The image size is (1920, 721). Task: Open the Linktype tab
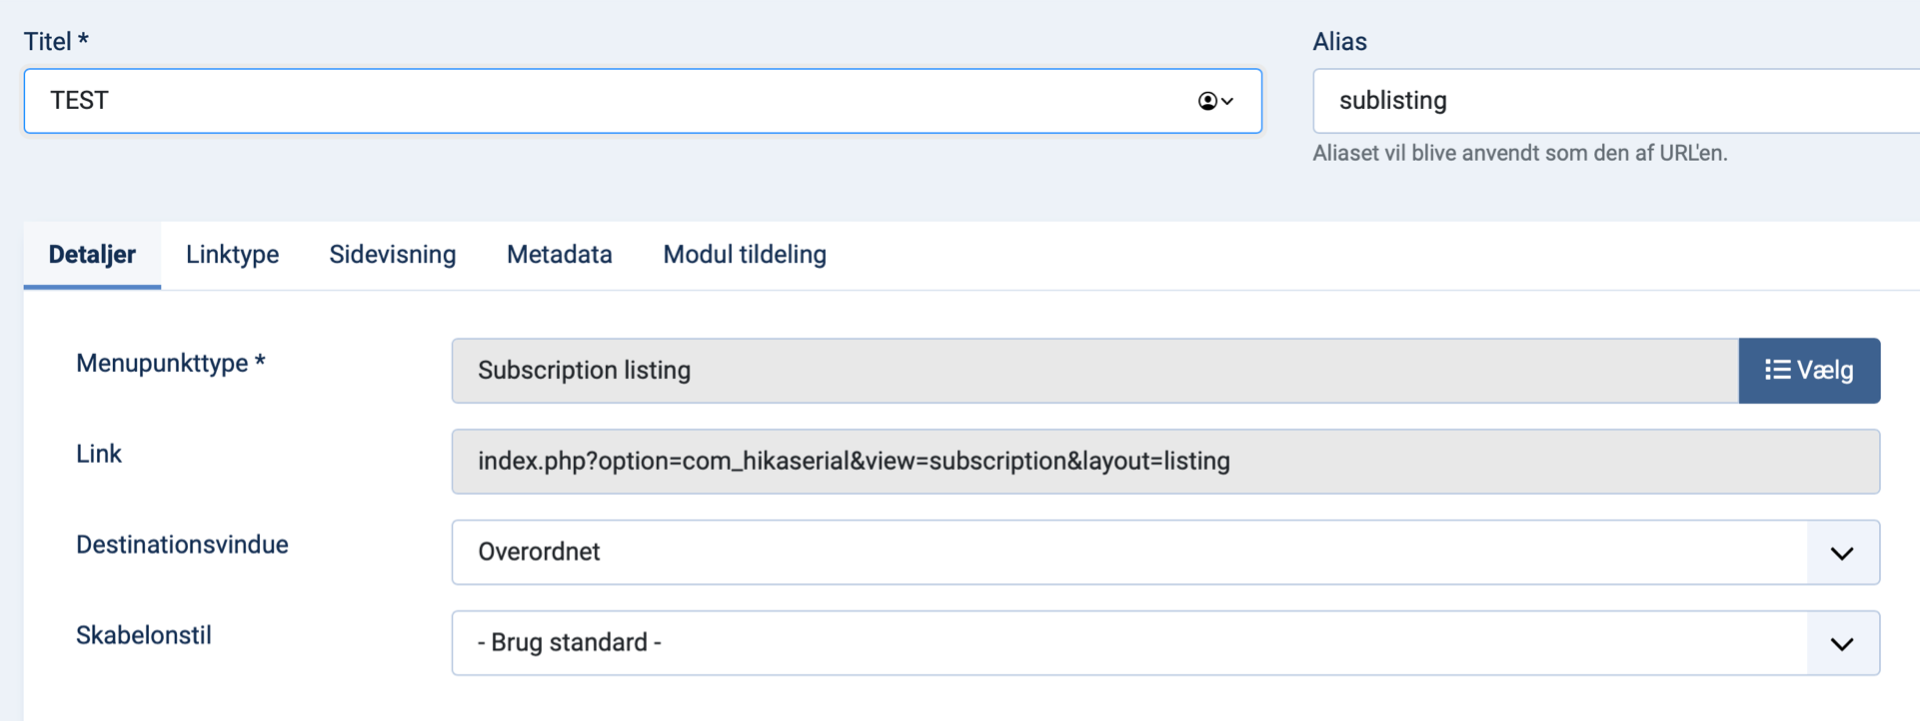232,255
